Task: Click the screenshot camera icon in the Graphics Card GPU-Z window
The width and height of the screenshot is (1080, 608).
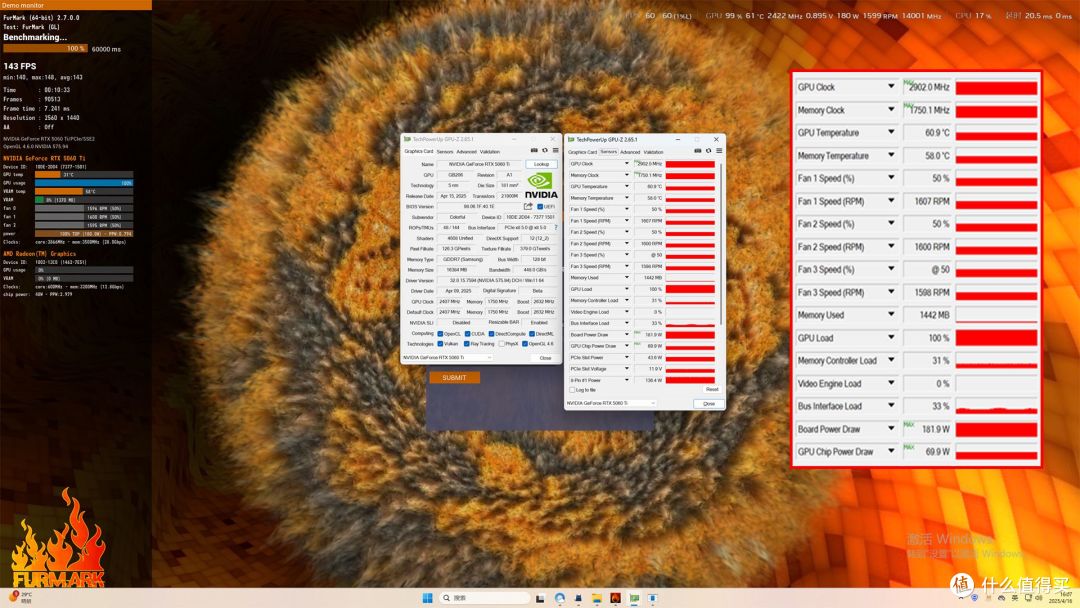Action: [534, 150]
